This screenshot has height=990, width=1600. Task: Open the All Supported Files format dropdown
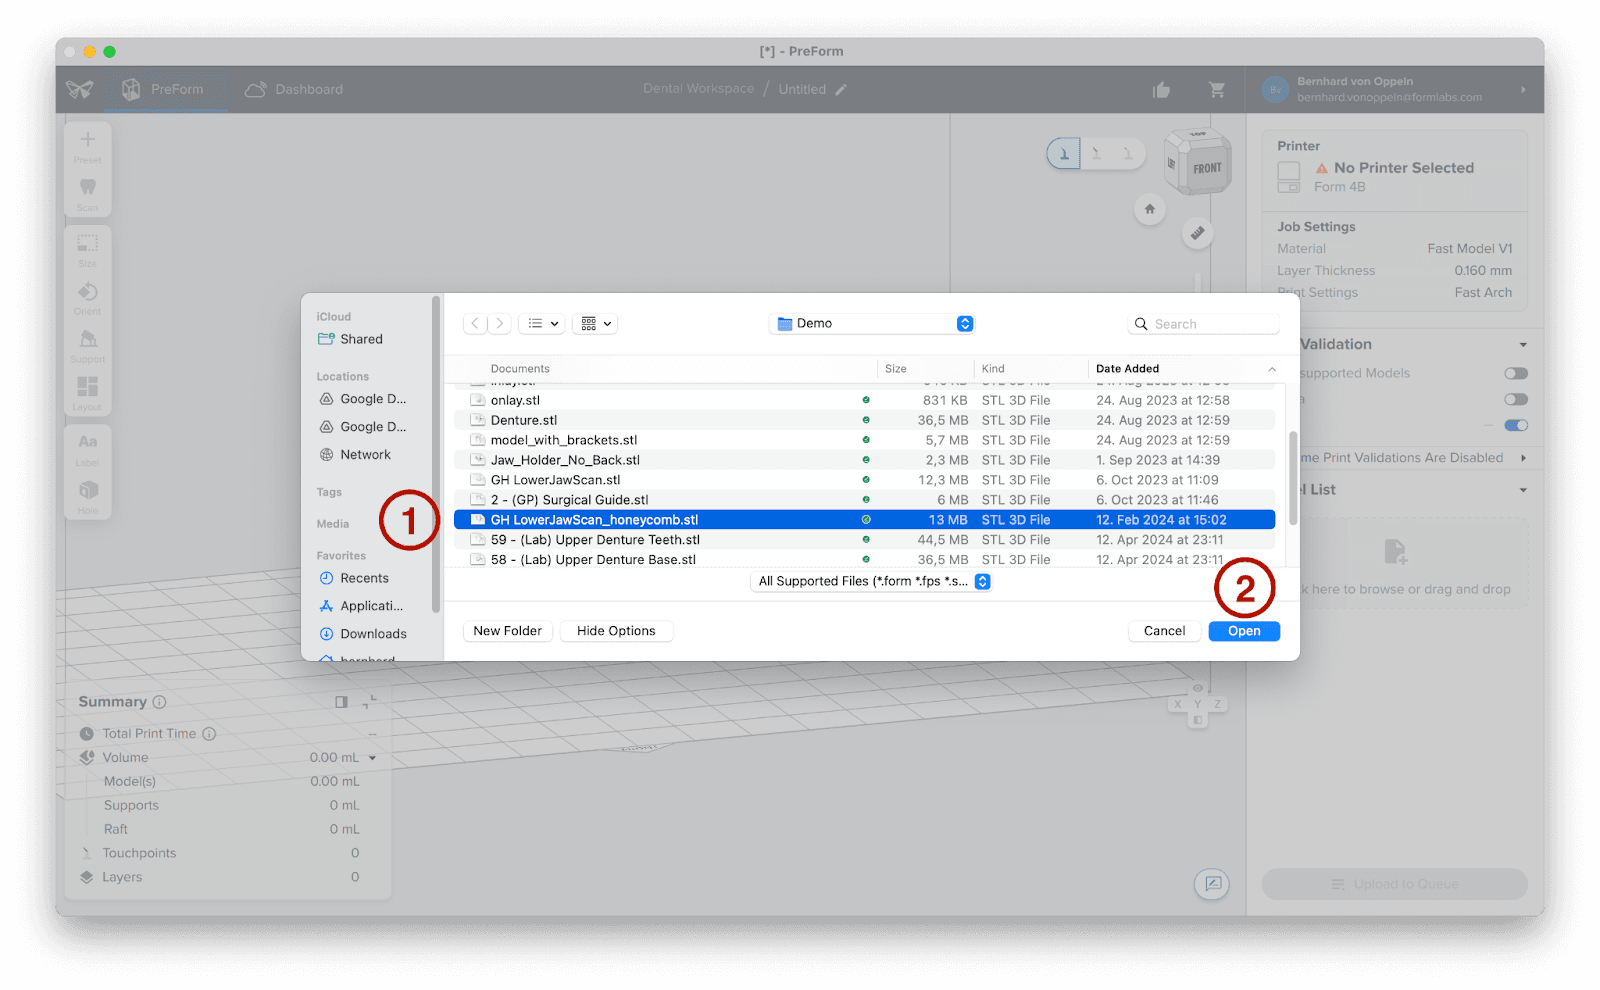pyautogui.click(x=871, y=581)
